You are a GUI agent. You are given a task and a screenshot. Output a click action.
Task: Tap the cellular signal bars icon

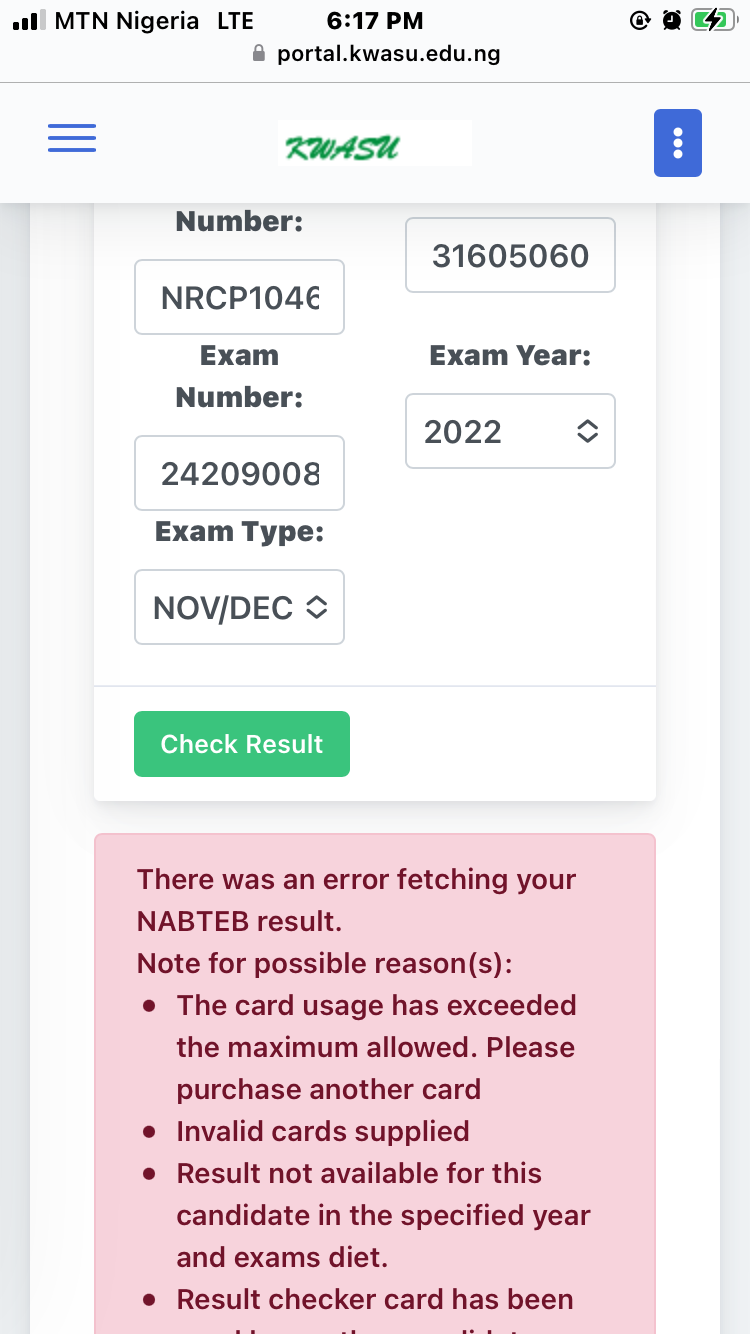pos(29,20)
